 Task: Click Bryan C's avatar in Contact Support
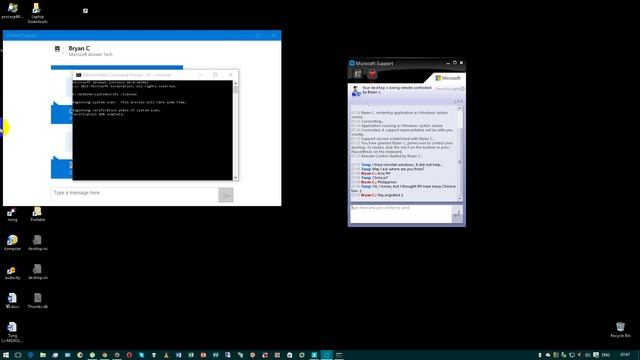point(58,49)
